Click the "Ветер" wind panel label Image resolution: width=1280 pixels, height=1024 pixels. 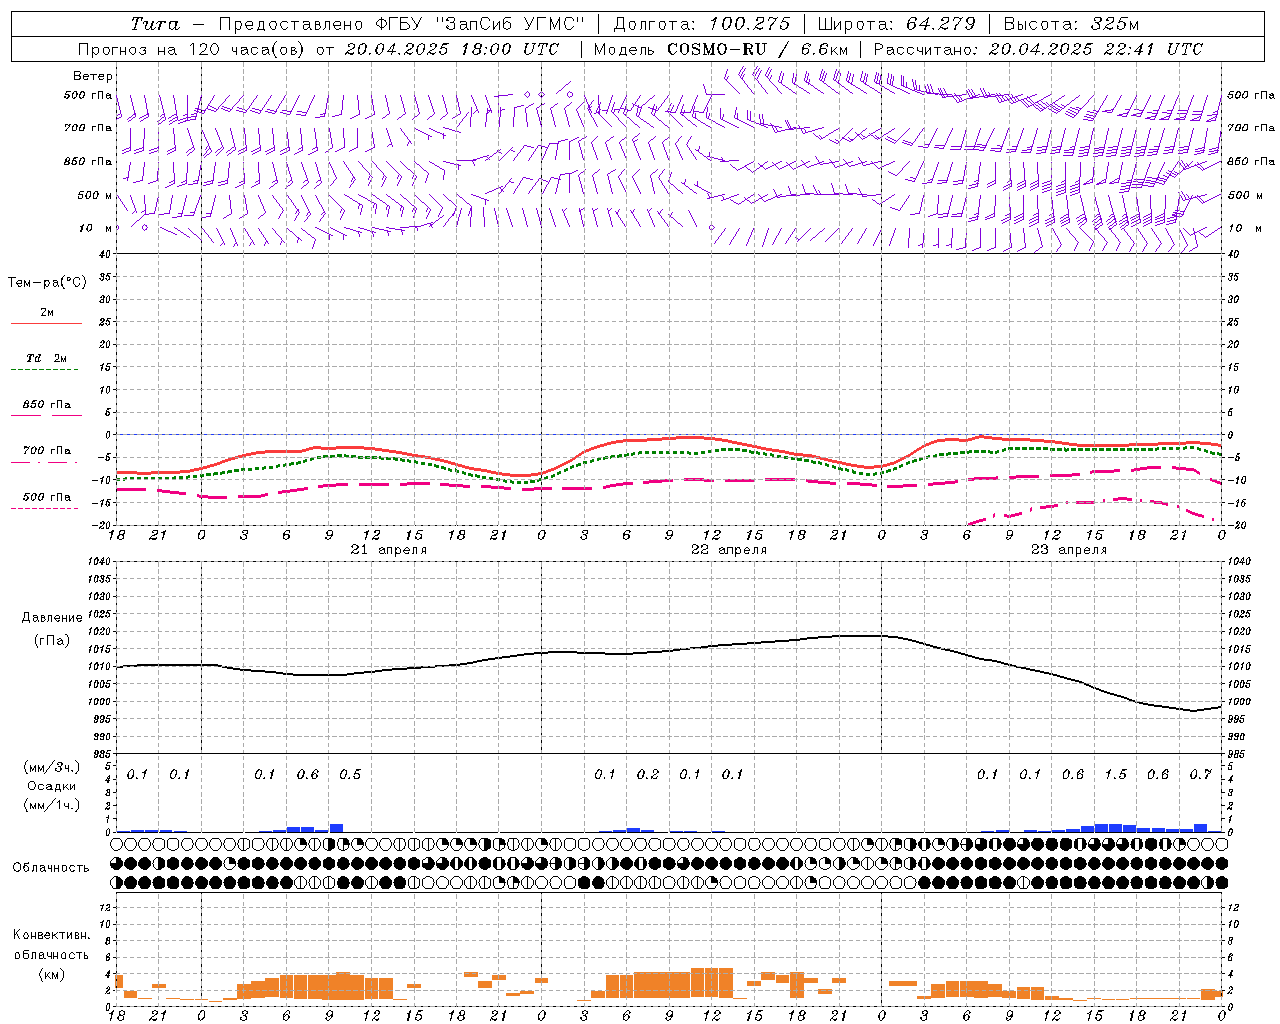coord(93,76)
